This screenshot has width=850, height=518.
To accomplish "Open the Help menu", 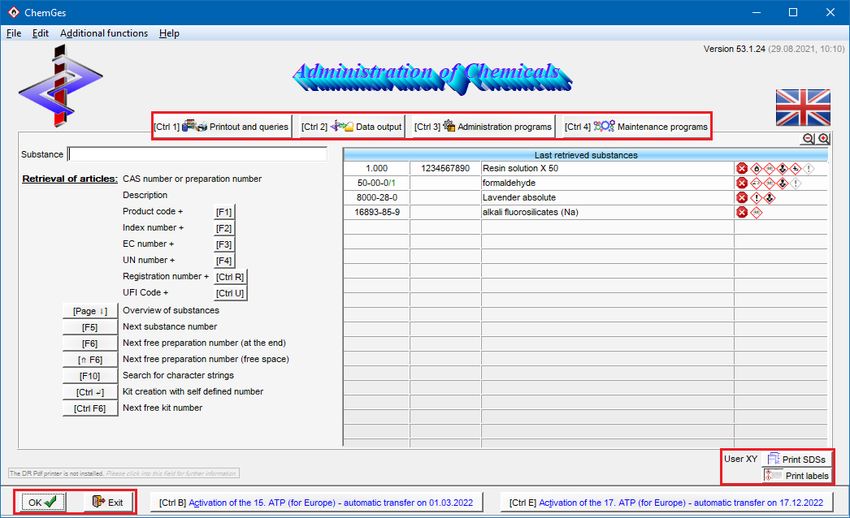I will coord(169,33).
